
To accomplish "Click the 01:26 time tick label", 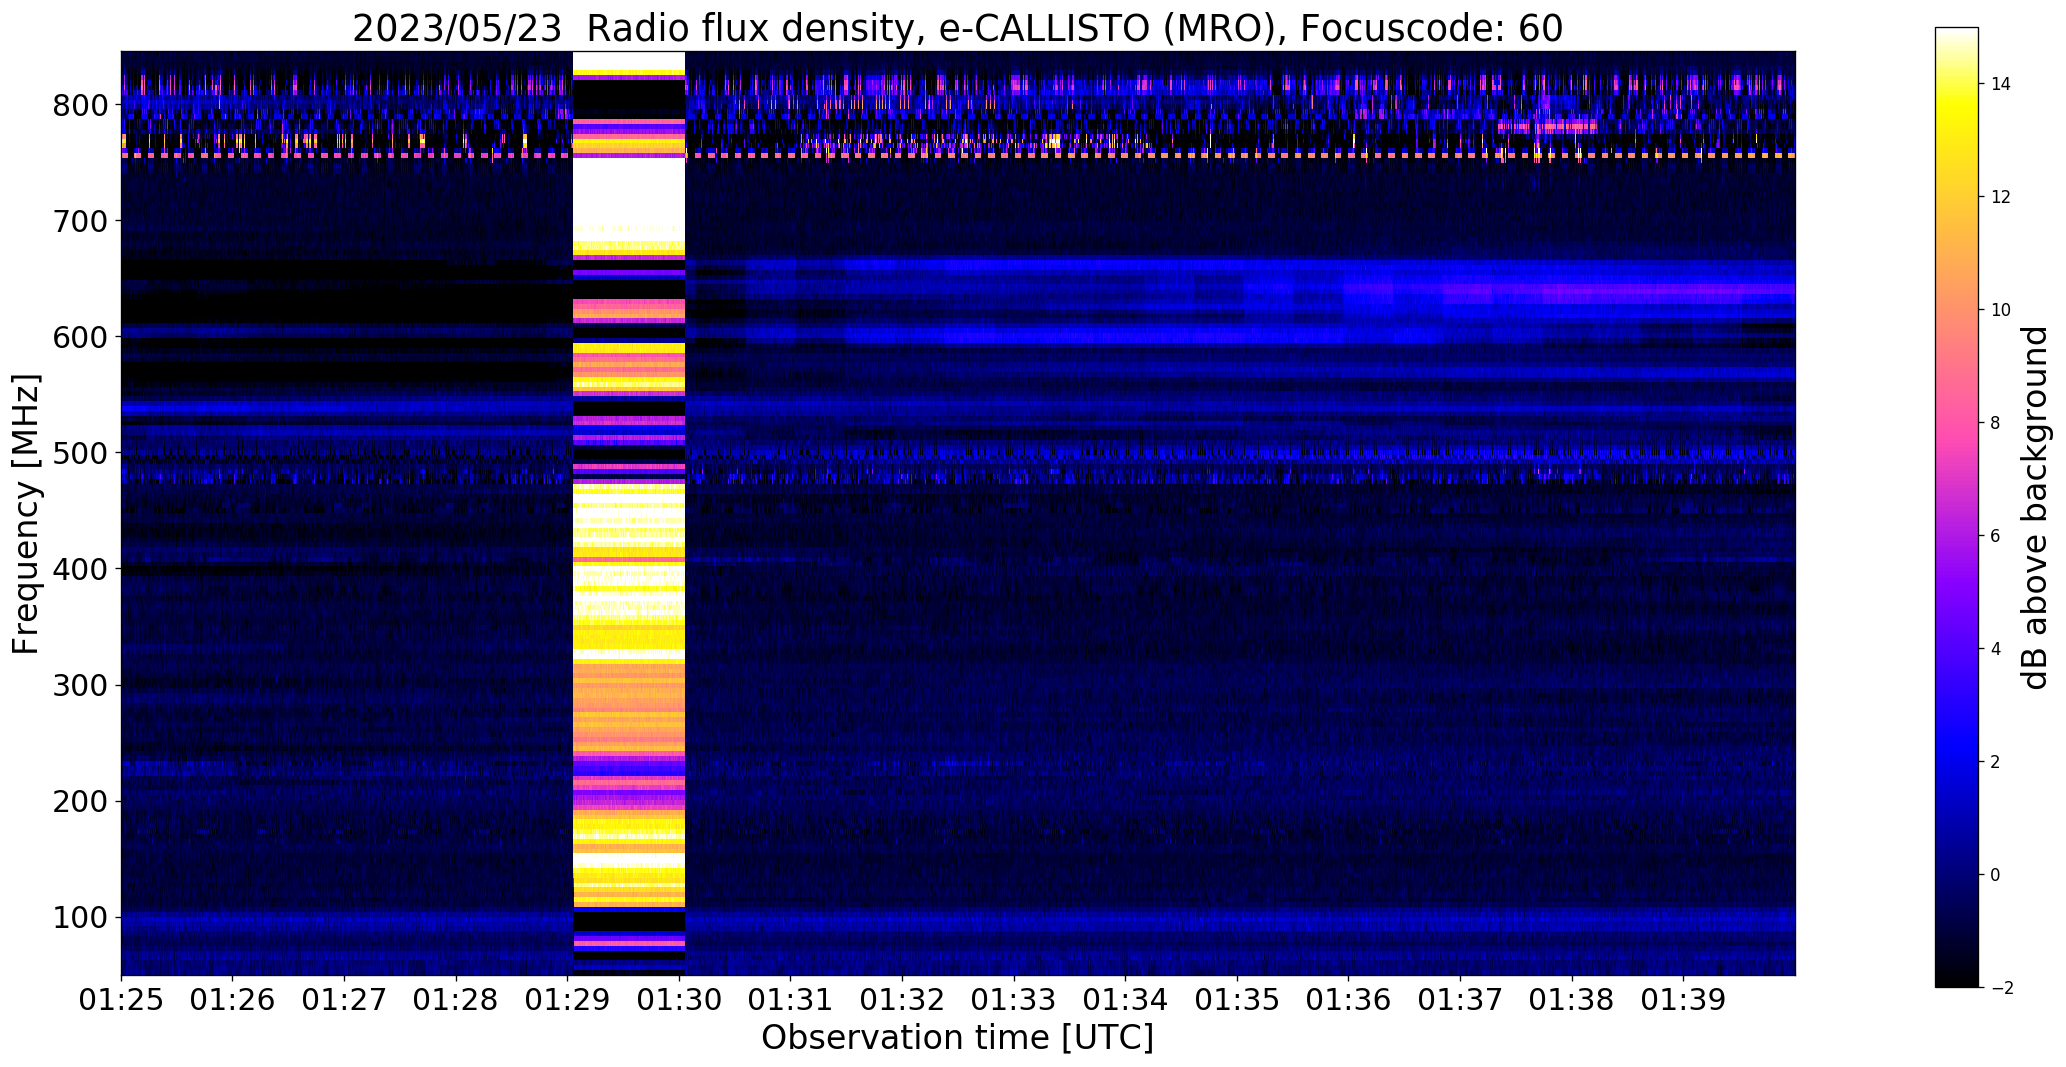I will coord(233,1000).
